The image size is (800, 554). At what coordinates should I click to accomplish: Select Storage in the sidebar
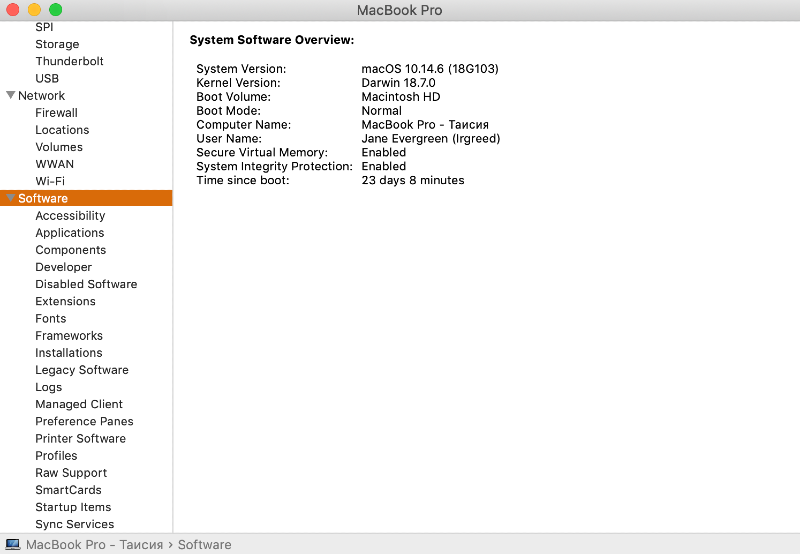click(57, 44)
